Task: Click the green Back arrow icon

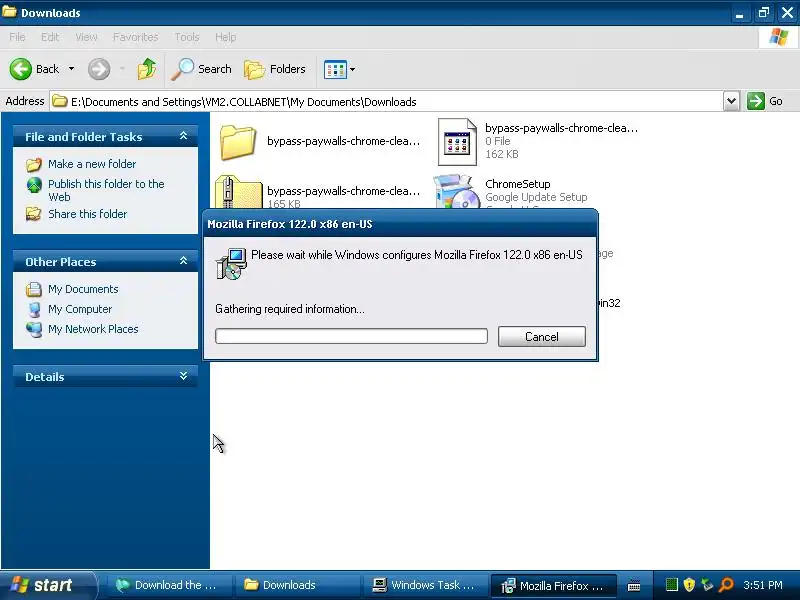Action: pyautogui.click(x=20, y=69)
